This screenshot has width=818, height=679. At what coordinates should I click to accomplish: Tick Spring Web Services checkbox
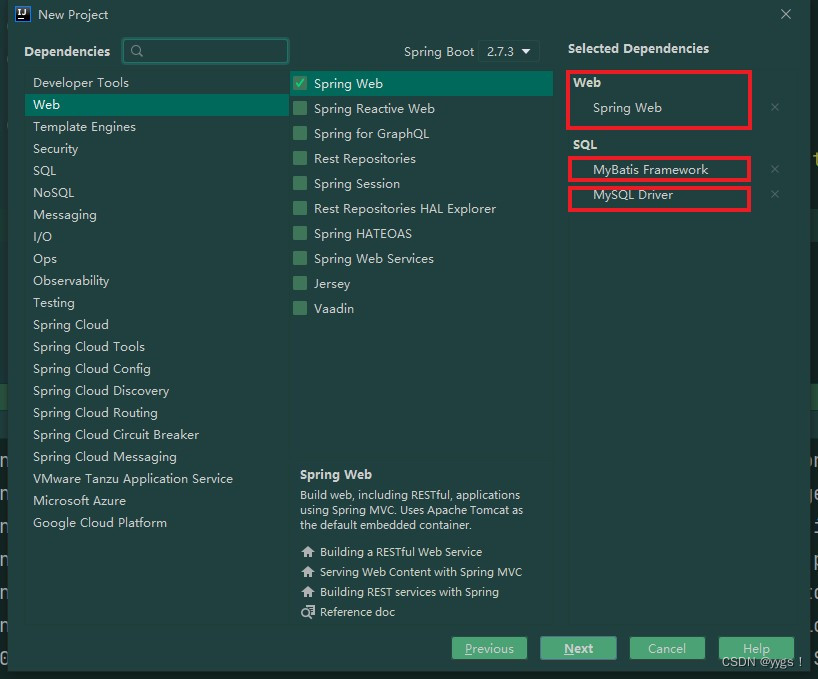click(300, 259)
